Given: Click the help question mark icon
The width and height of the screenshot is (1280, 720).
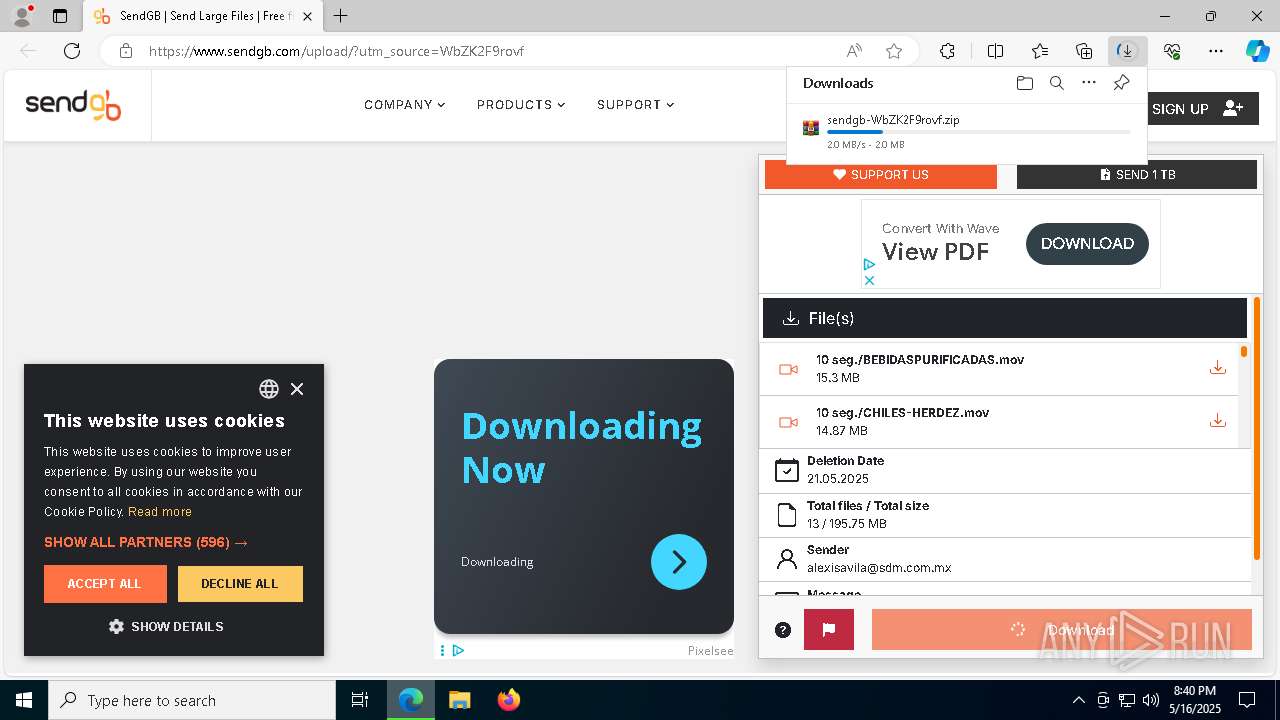Looking at the screenshot, I should [783, 630].
